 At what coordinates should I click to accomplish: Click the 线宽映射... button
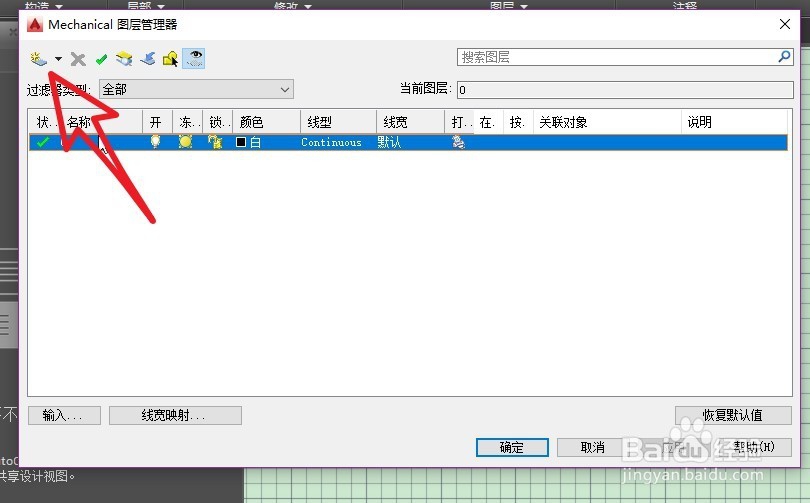[175, 415]
